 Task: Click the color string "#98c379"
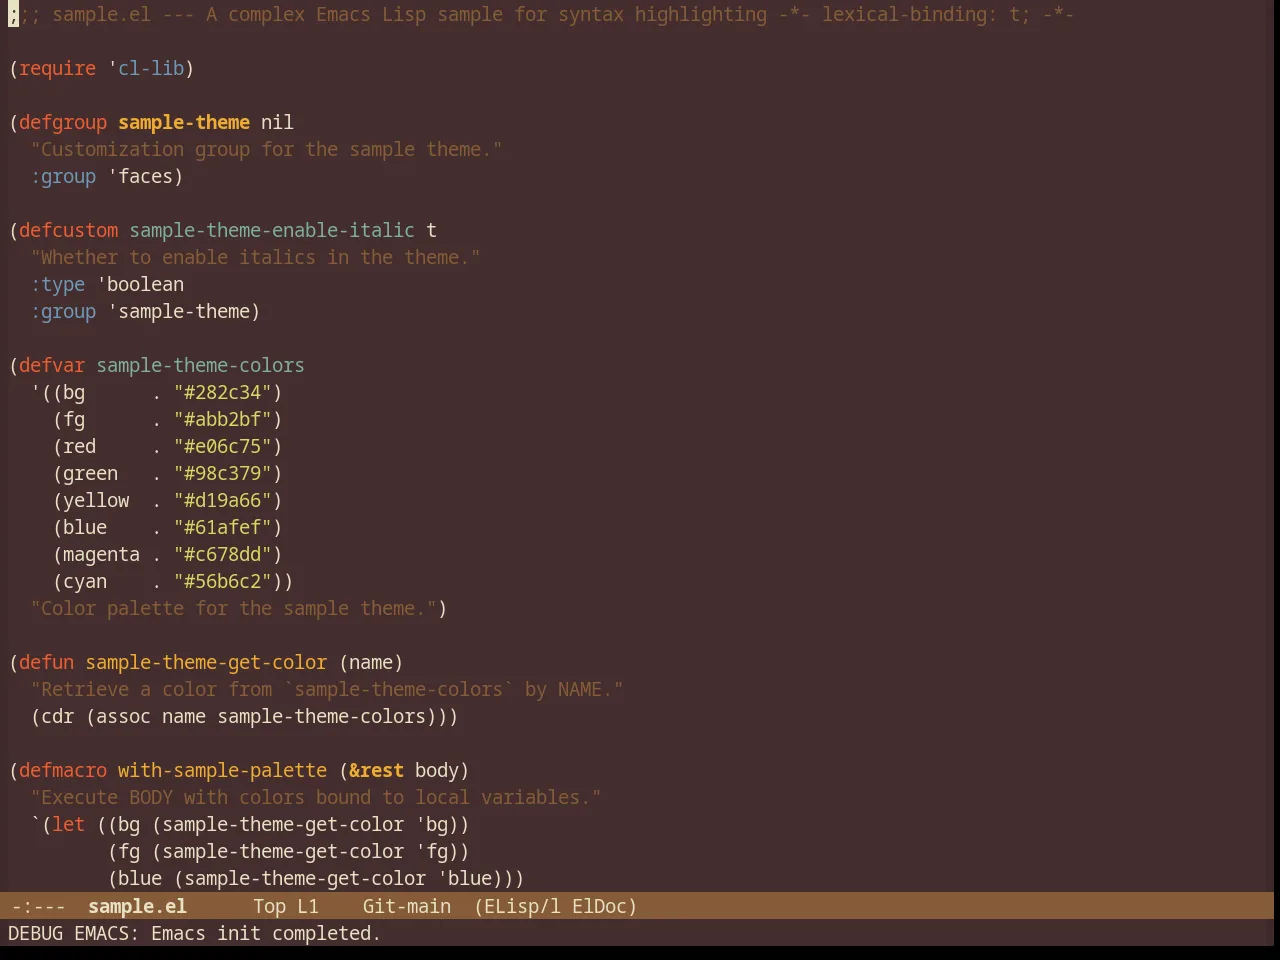pos(222,473)
